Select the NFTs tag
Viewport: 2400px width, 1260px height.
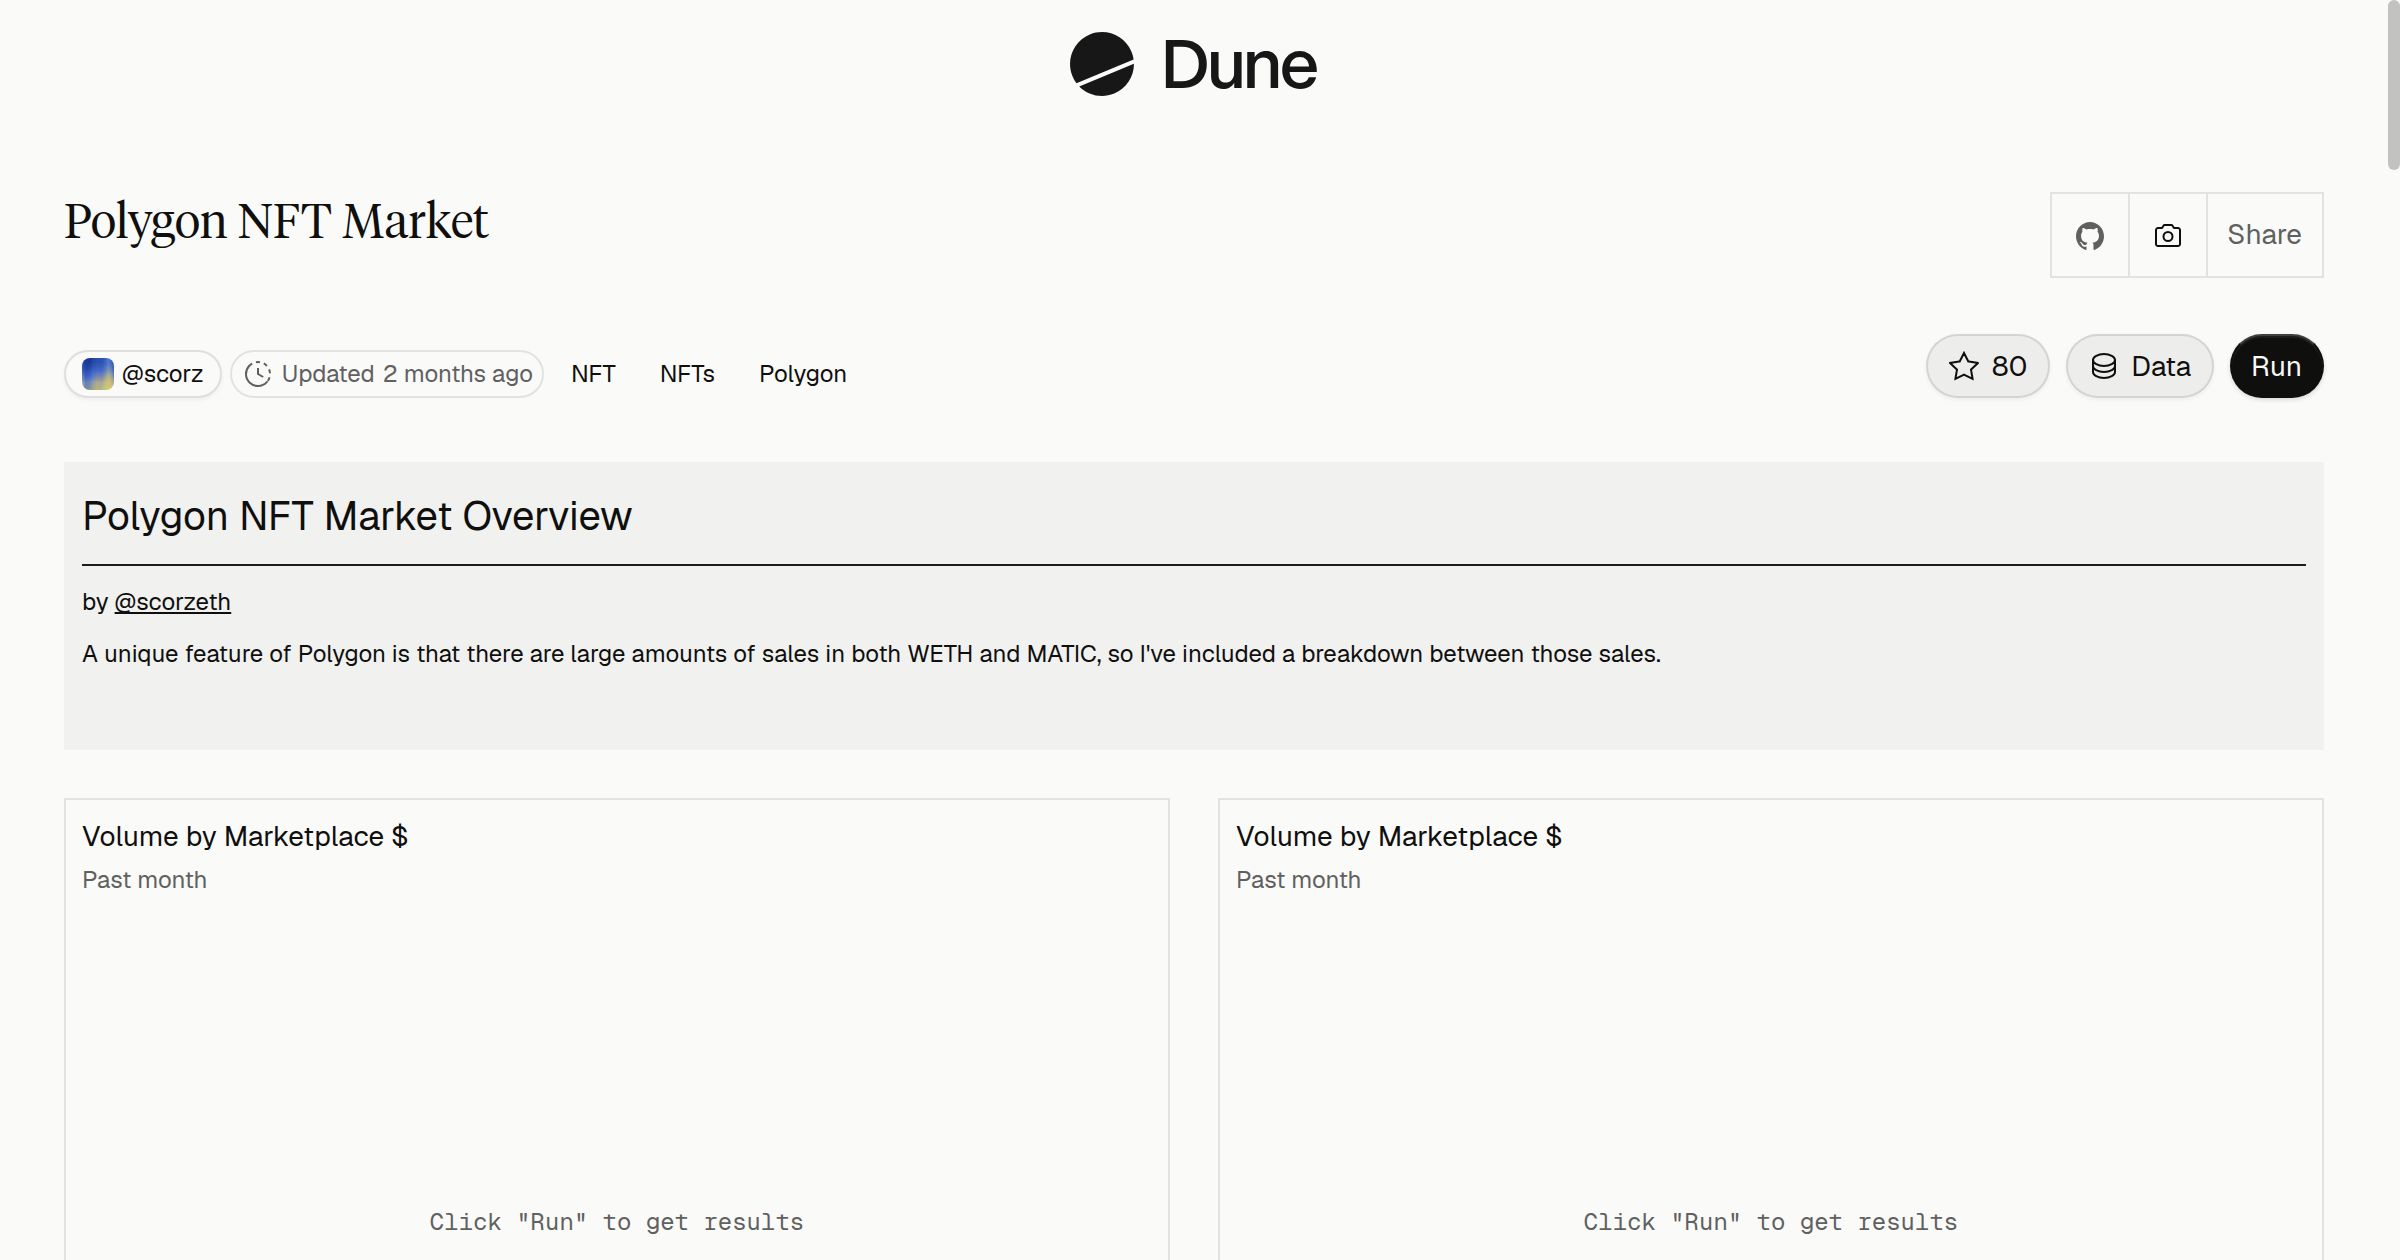tap(687, 374)
